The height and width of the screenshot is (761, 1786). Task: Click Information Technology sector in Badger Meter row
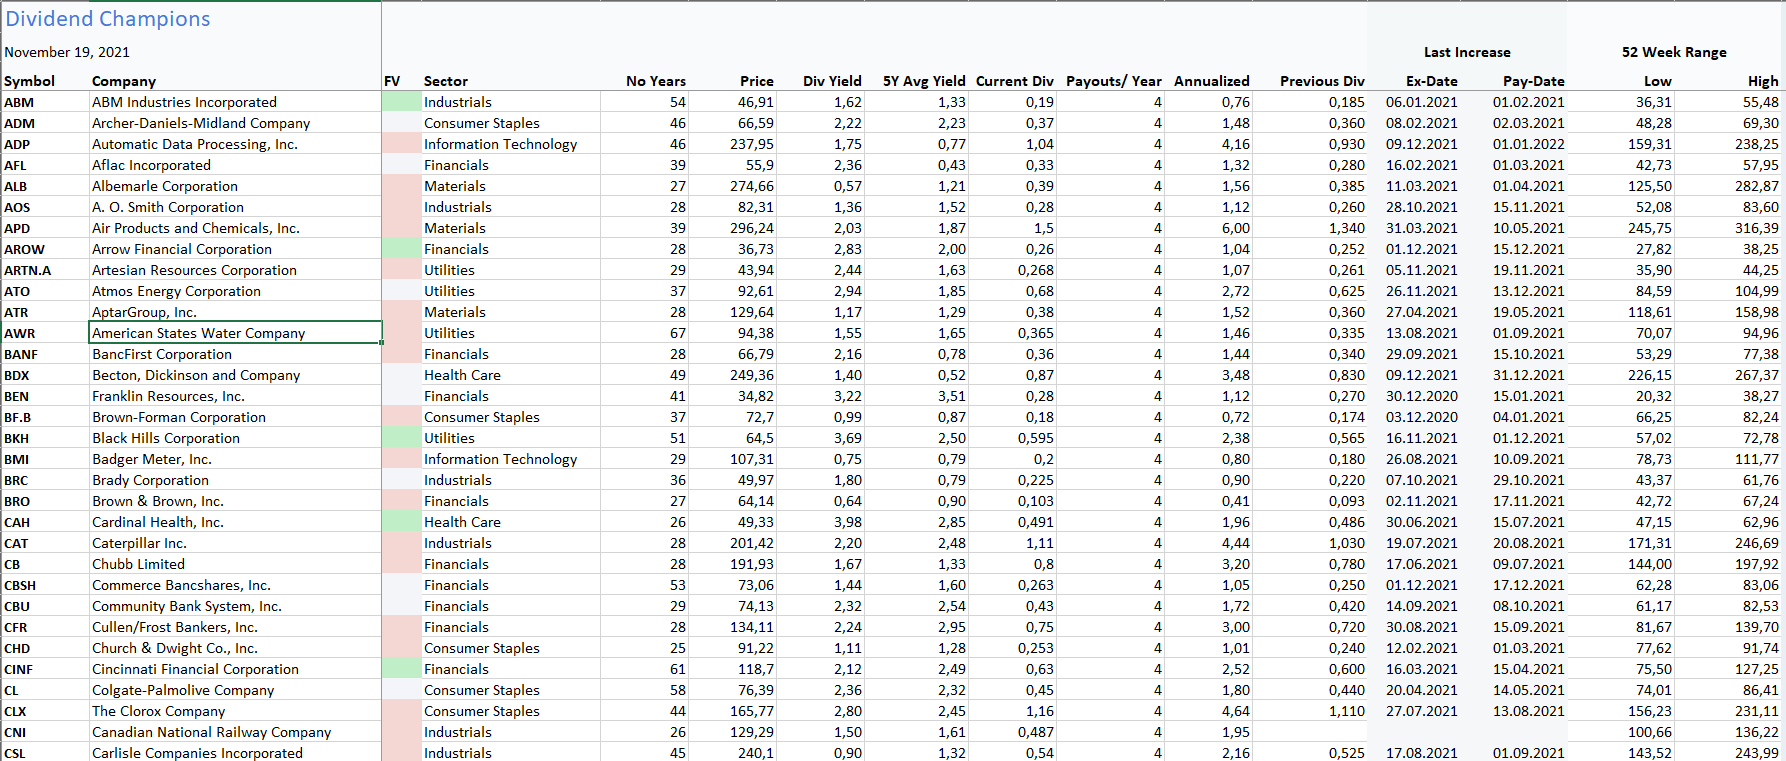pos(500,459)
